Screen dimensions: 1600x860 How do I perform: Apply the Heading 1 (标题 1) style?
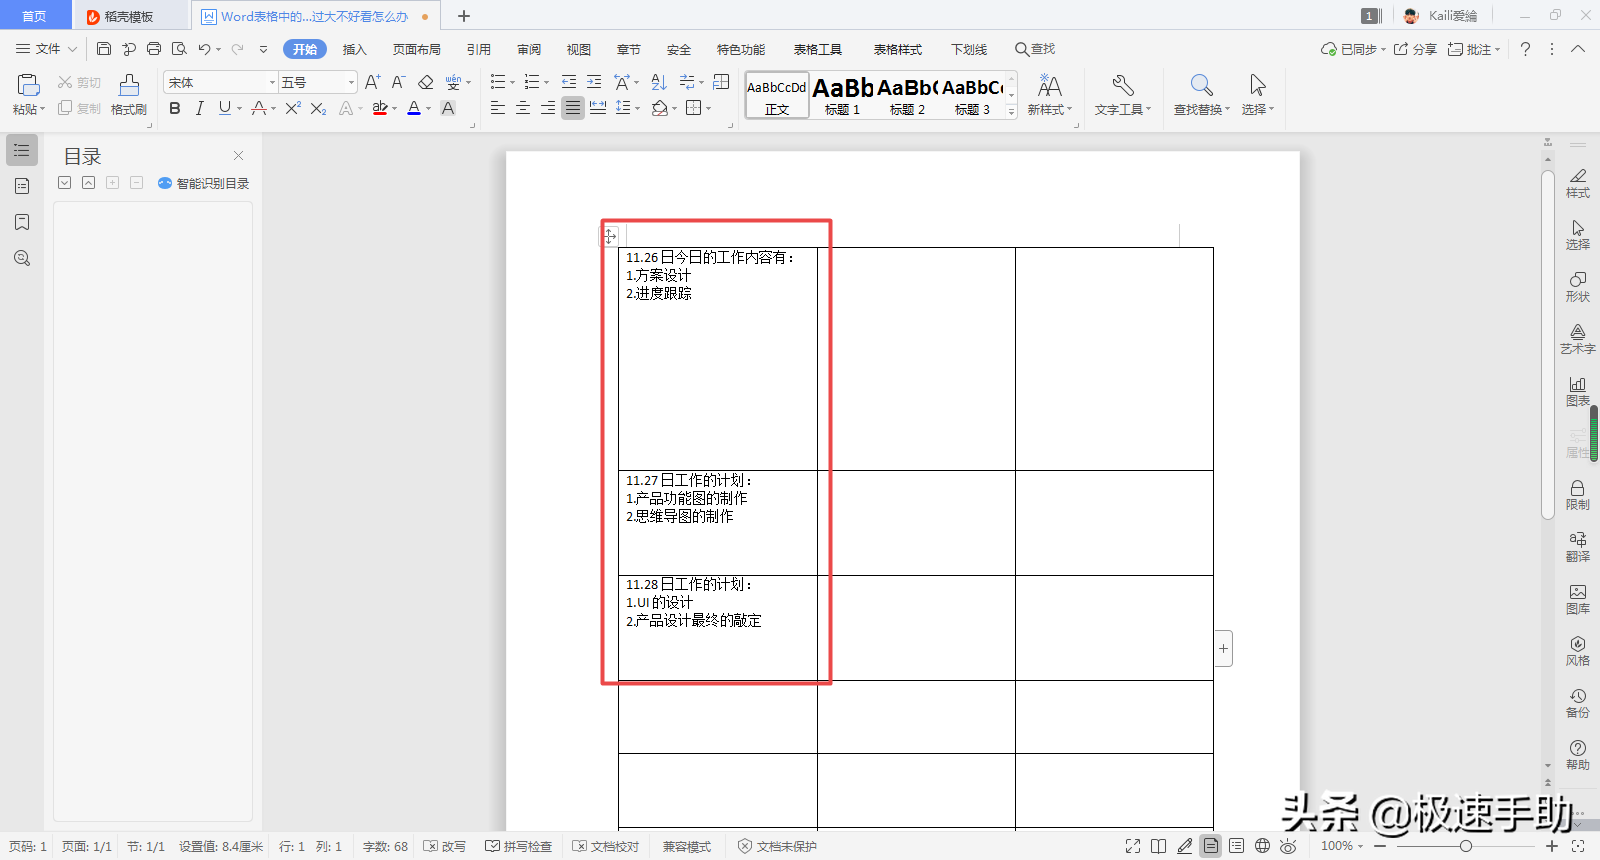pyautogui.click(x=842, y=96)
